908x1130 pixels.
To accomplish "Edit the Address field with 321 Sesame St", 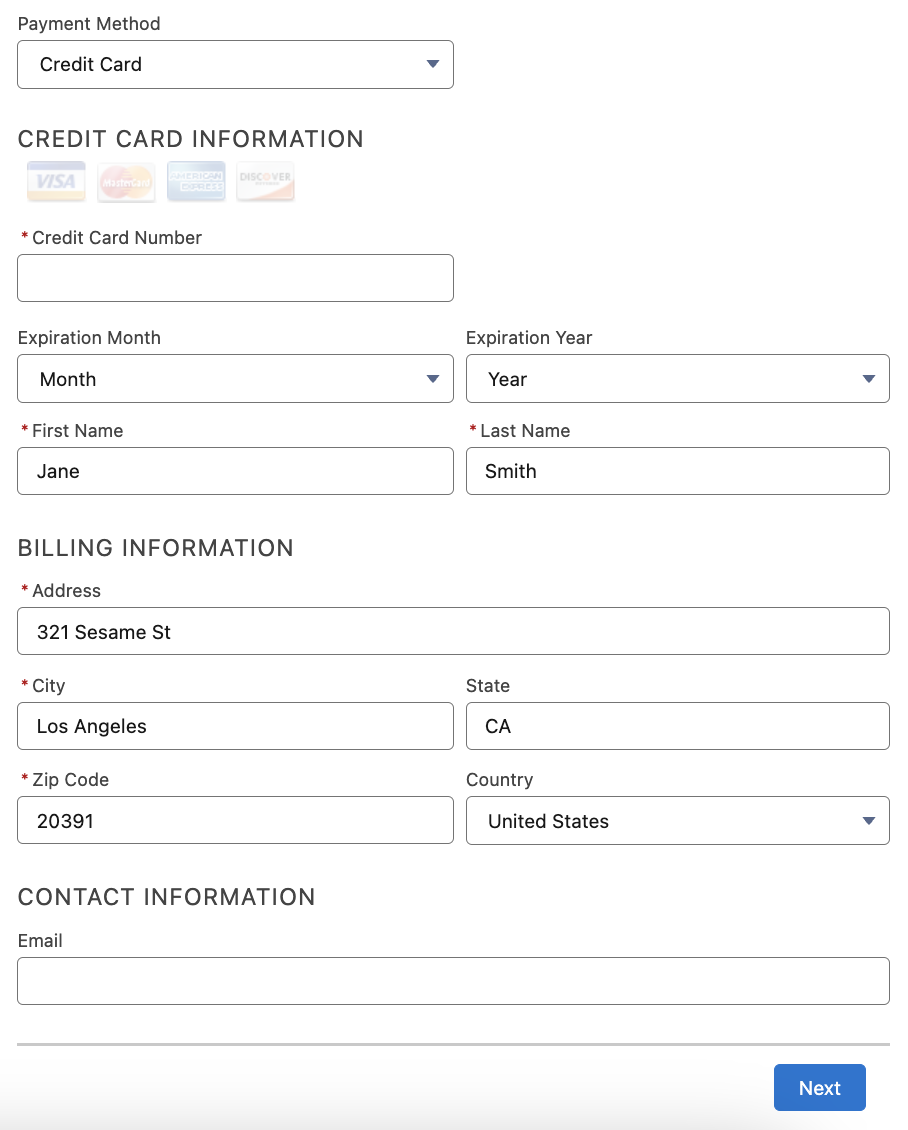I will pyautogui.click(x=453, y=632).
